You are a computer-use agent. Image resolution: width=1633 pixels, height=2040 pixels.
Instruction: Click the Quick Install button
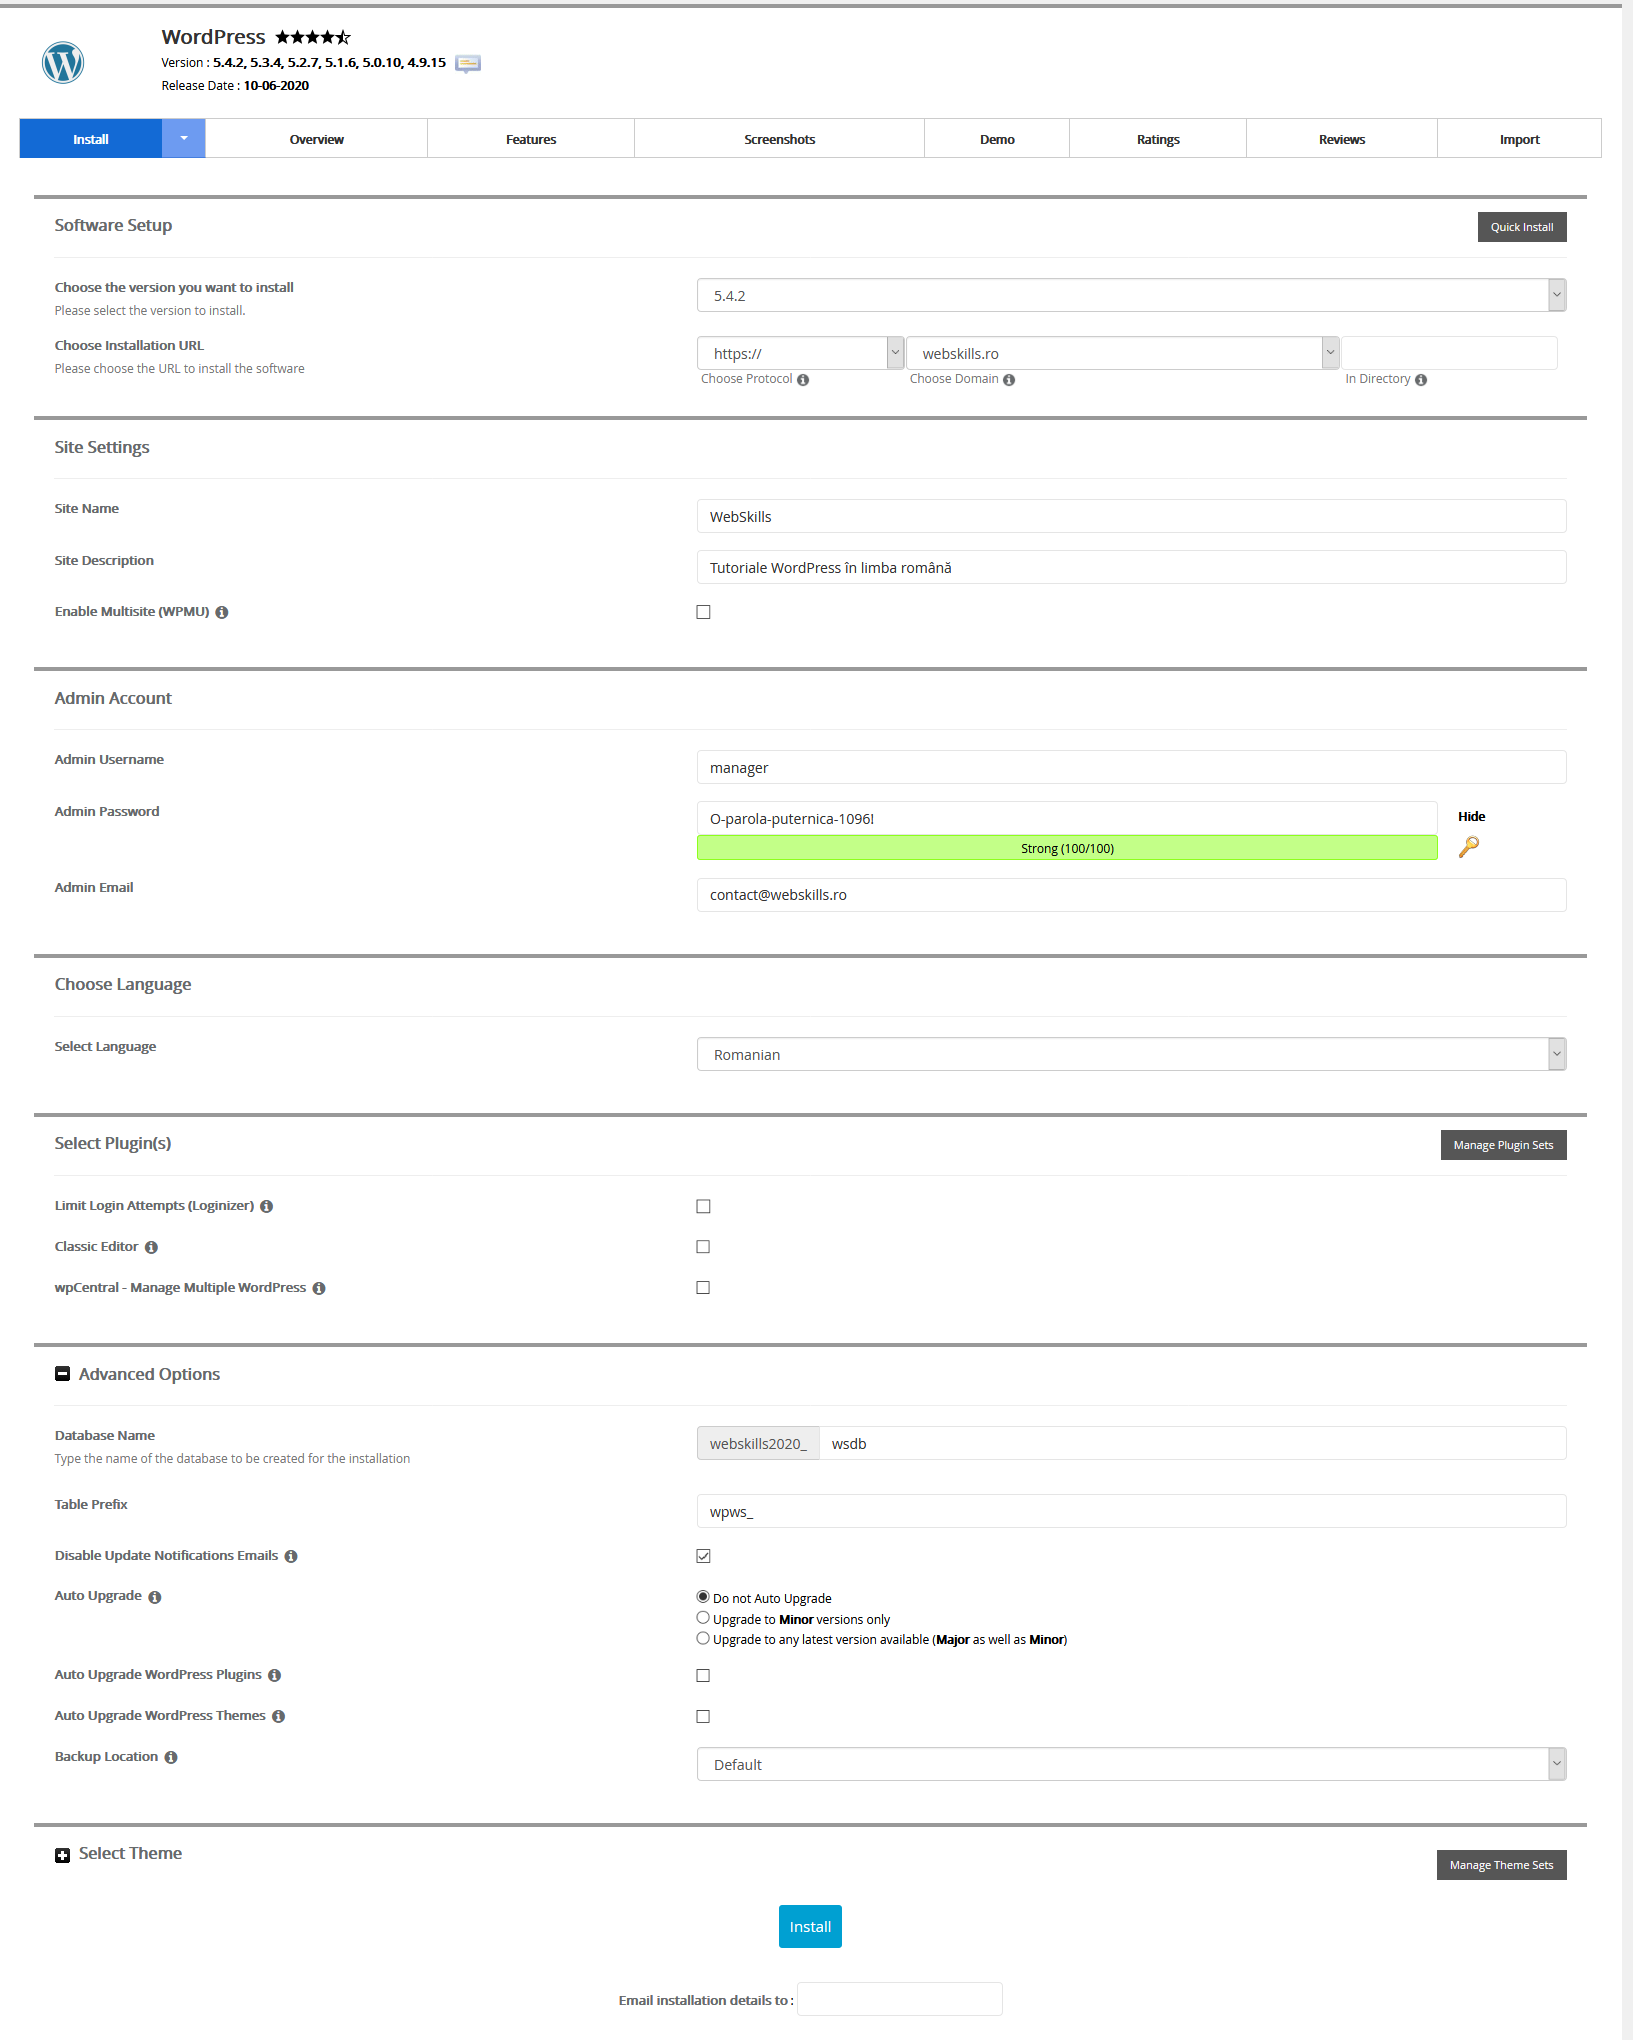[x=1521, y=227]
